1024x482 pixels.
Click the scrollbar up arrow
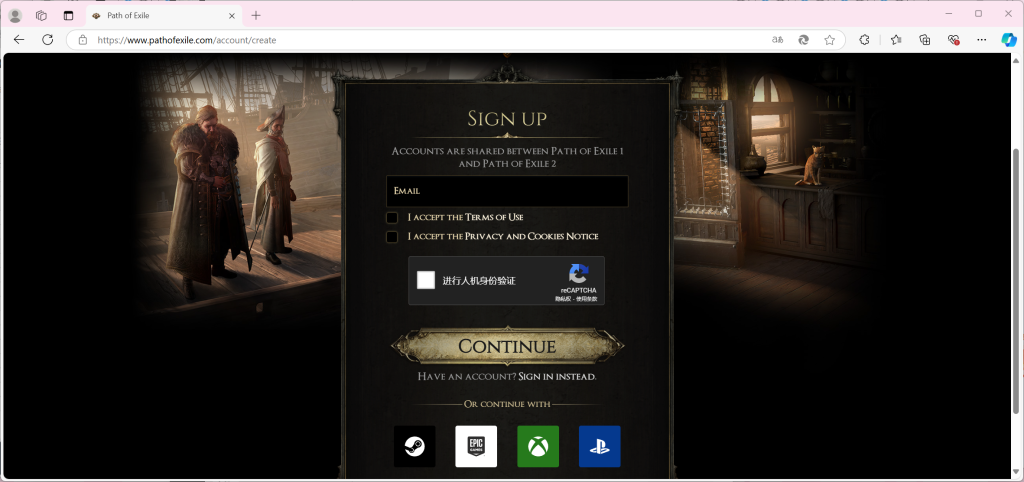(1016, 60)
